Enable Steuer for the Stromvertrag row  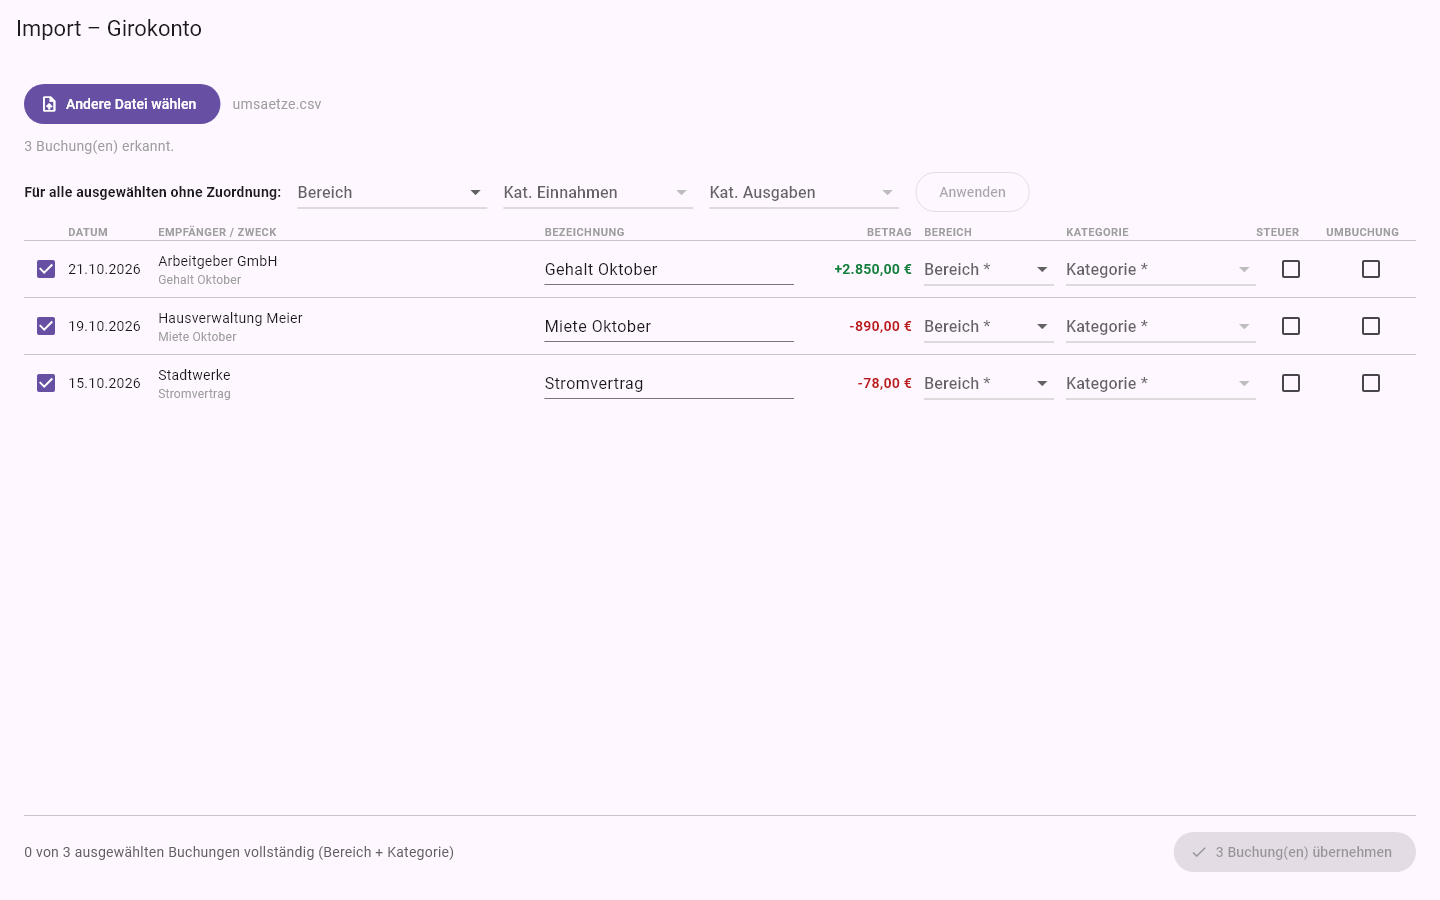click(1291, 383)
